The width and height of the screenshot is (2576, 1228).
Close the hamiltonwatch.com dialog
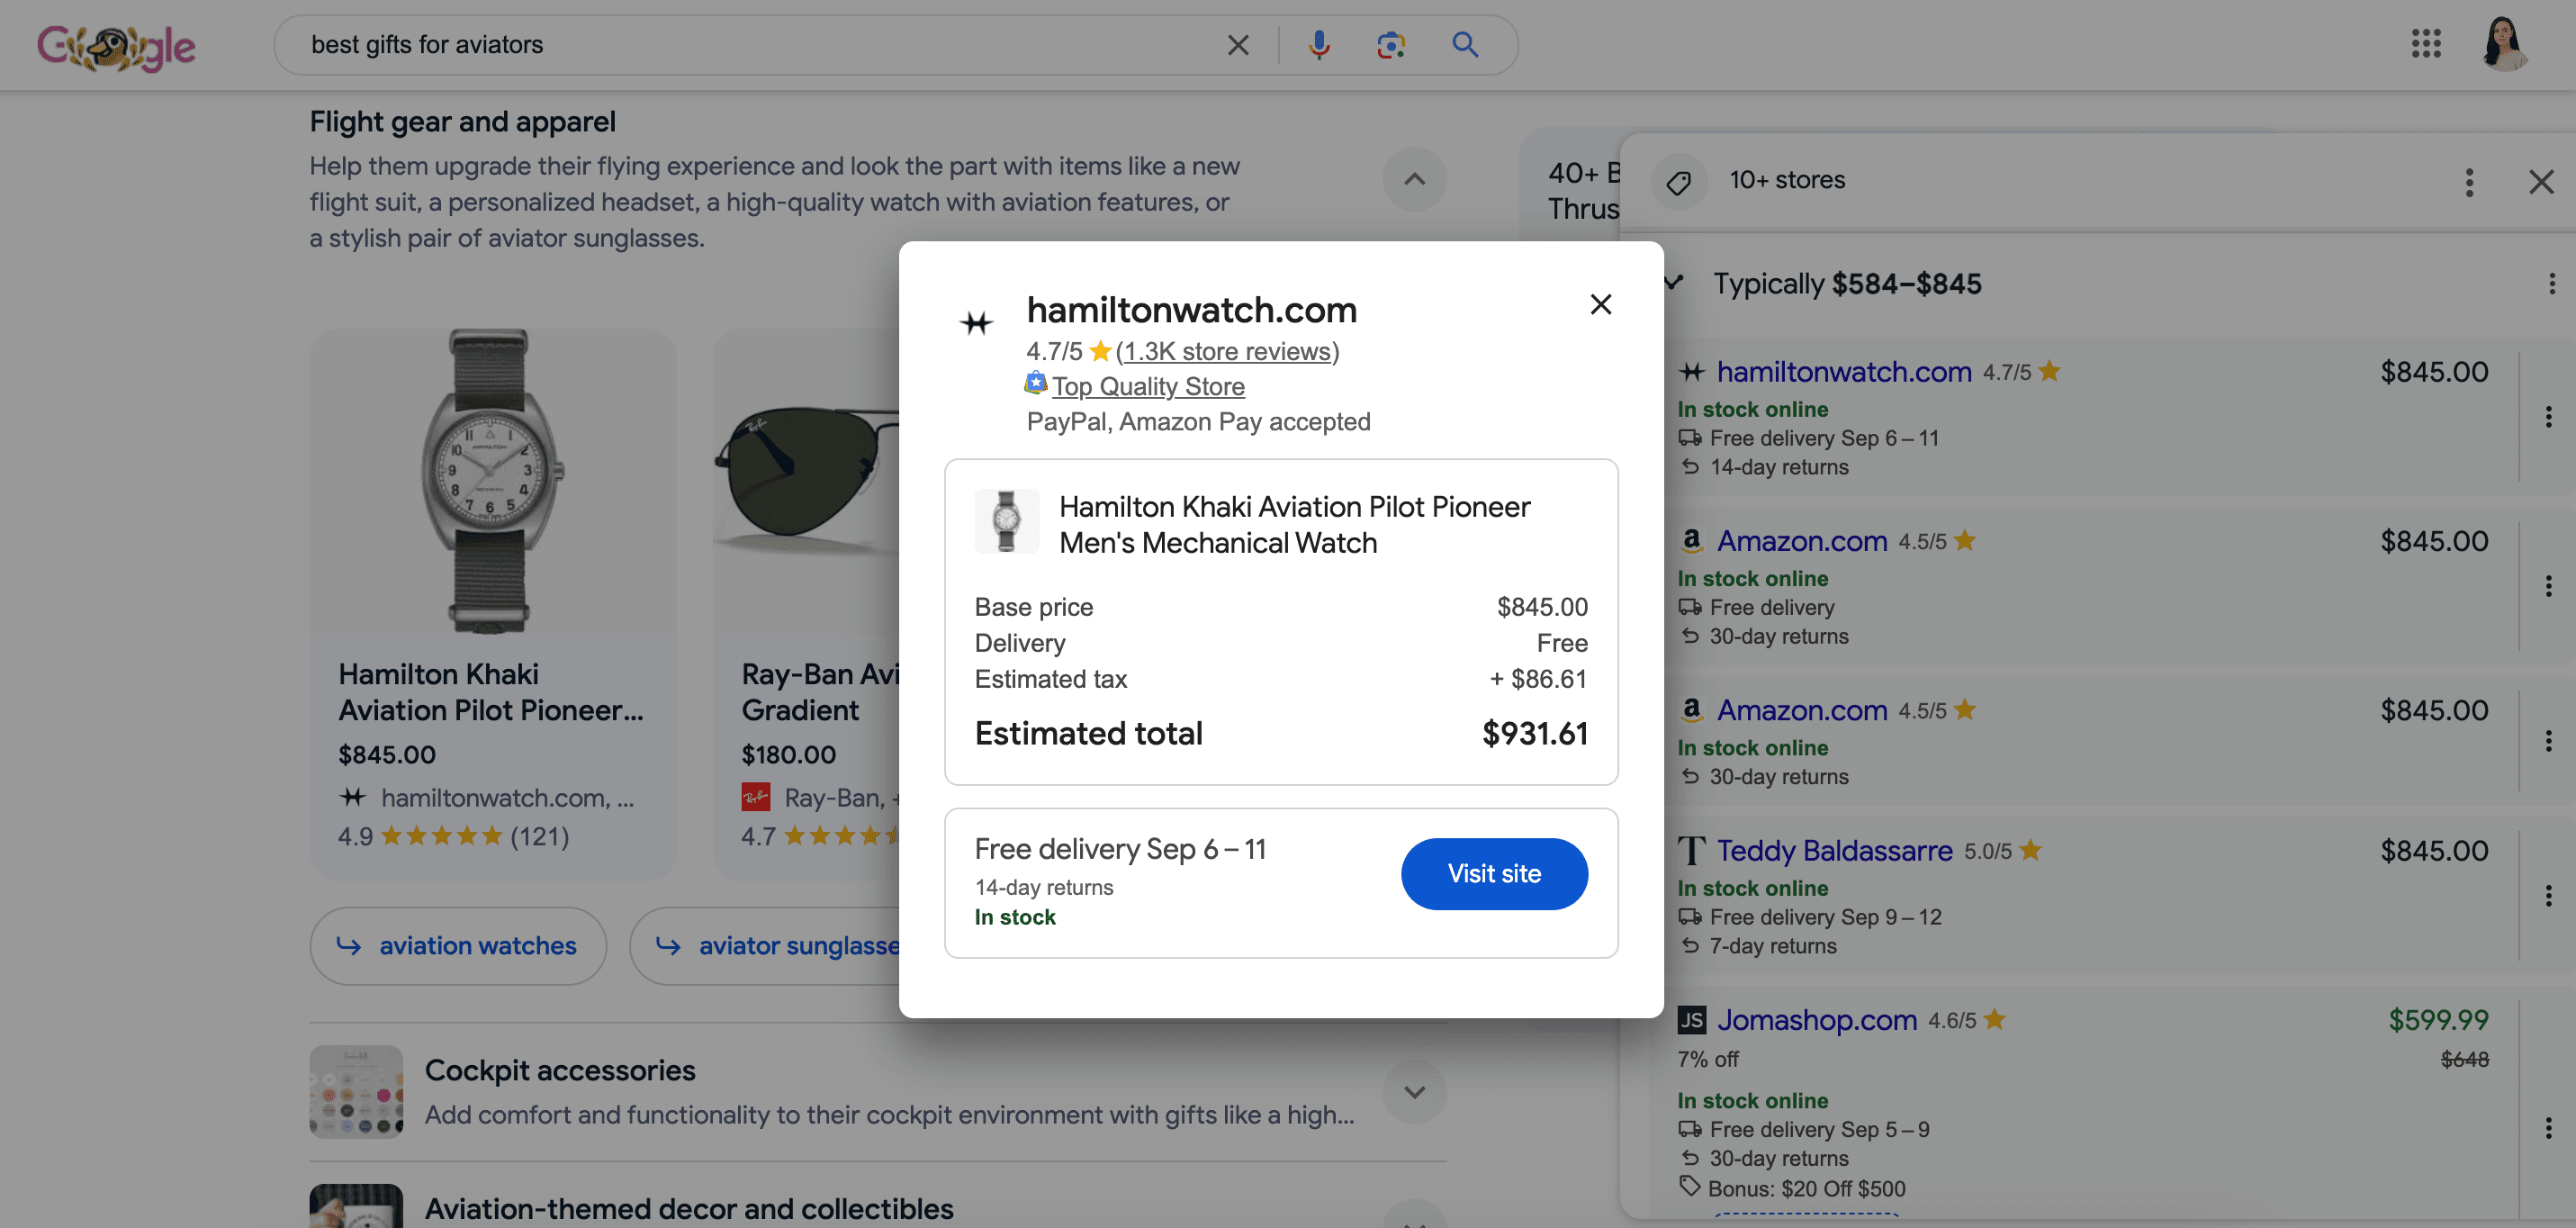[x=1600, y=304]
